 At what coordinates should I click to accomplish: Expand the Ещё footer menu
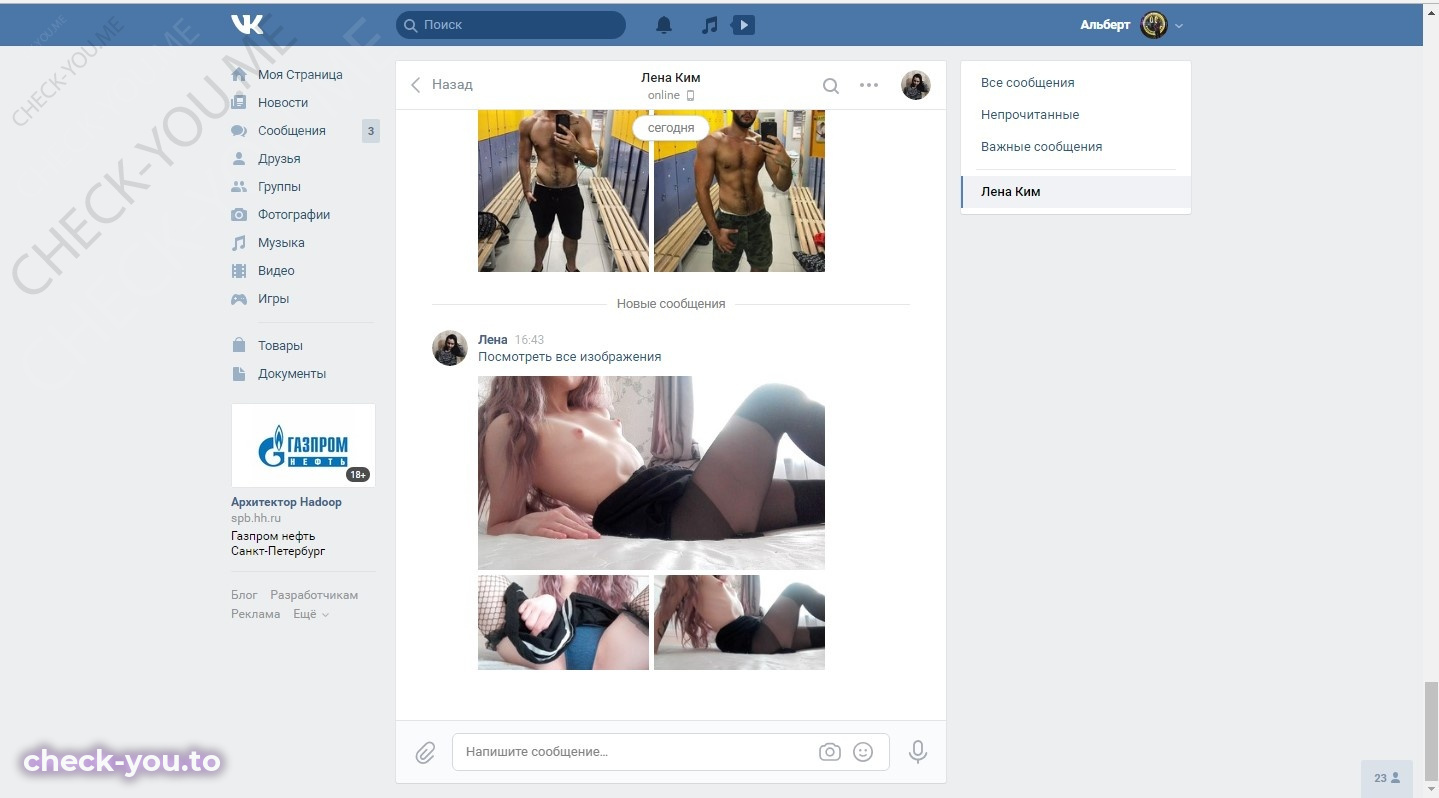click(x=311, y=614)
